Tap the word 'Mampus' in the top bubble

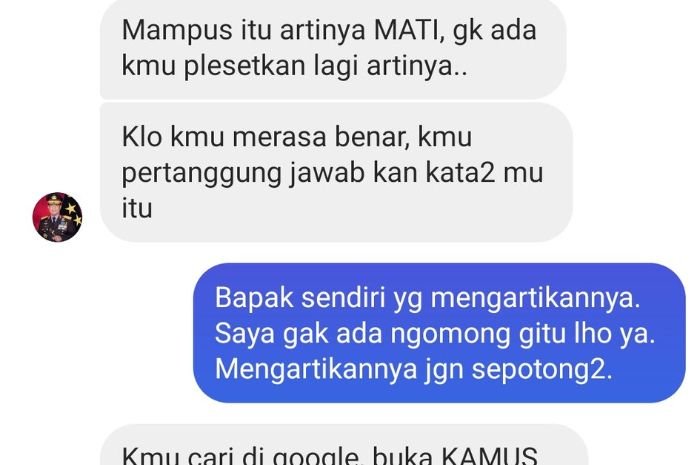(177, 31)
